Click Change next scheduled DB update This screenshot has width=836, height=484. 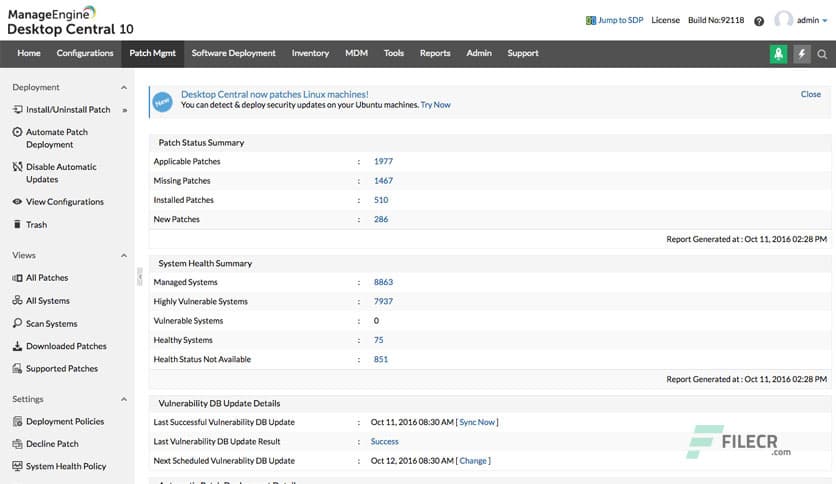[473, 461]
